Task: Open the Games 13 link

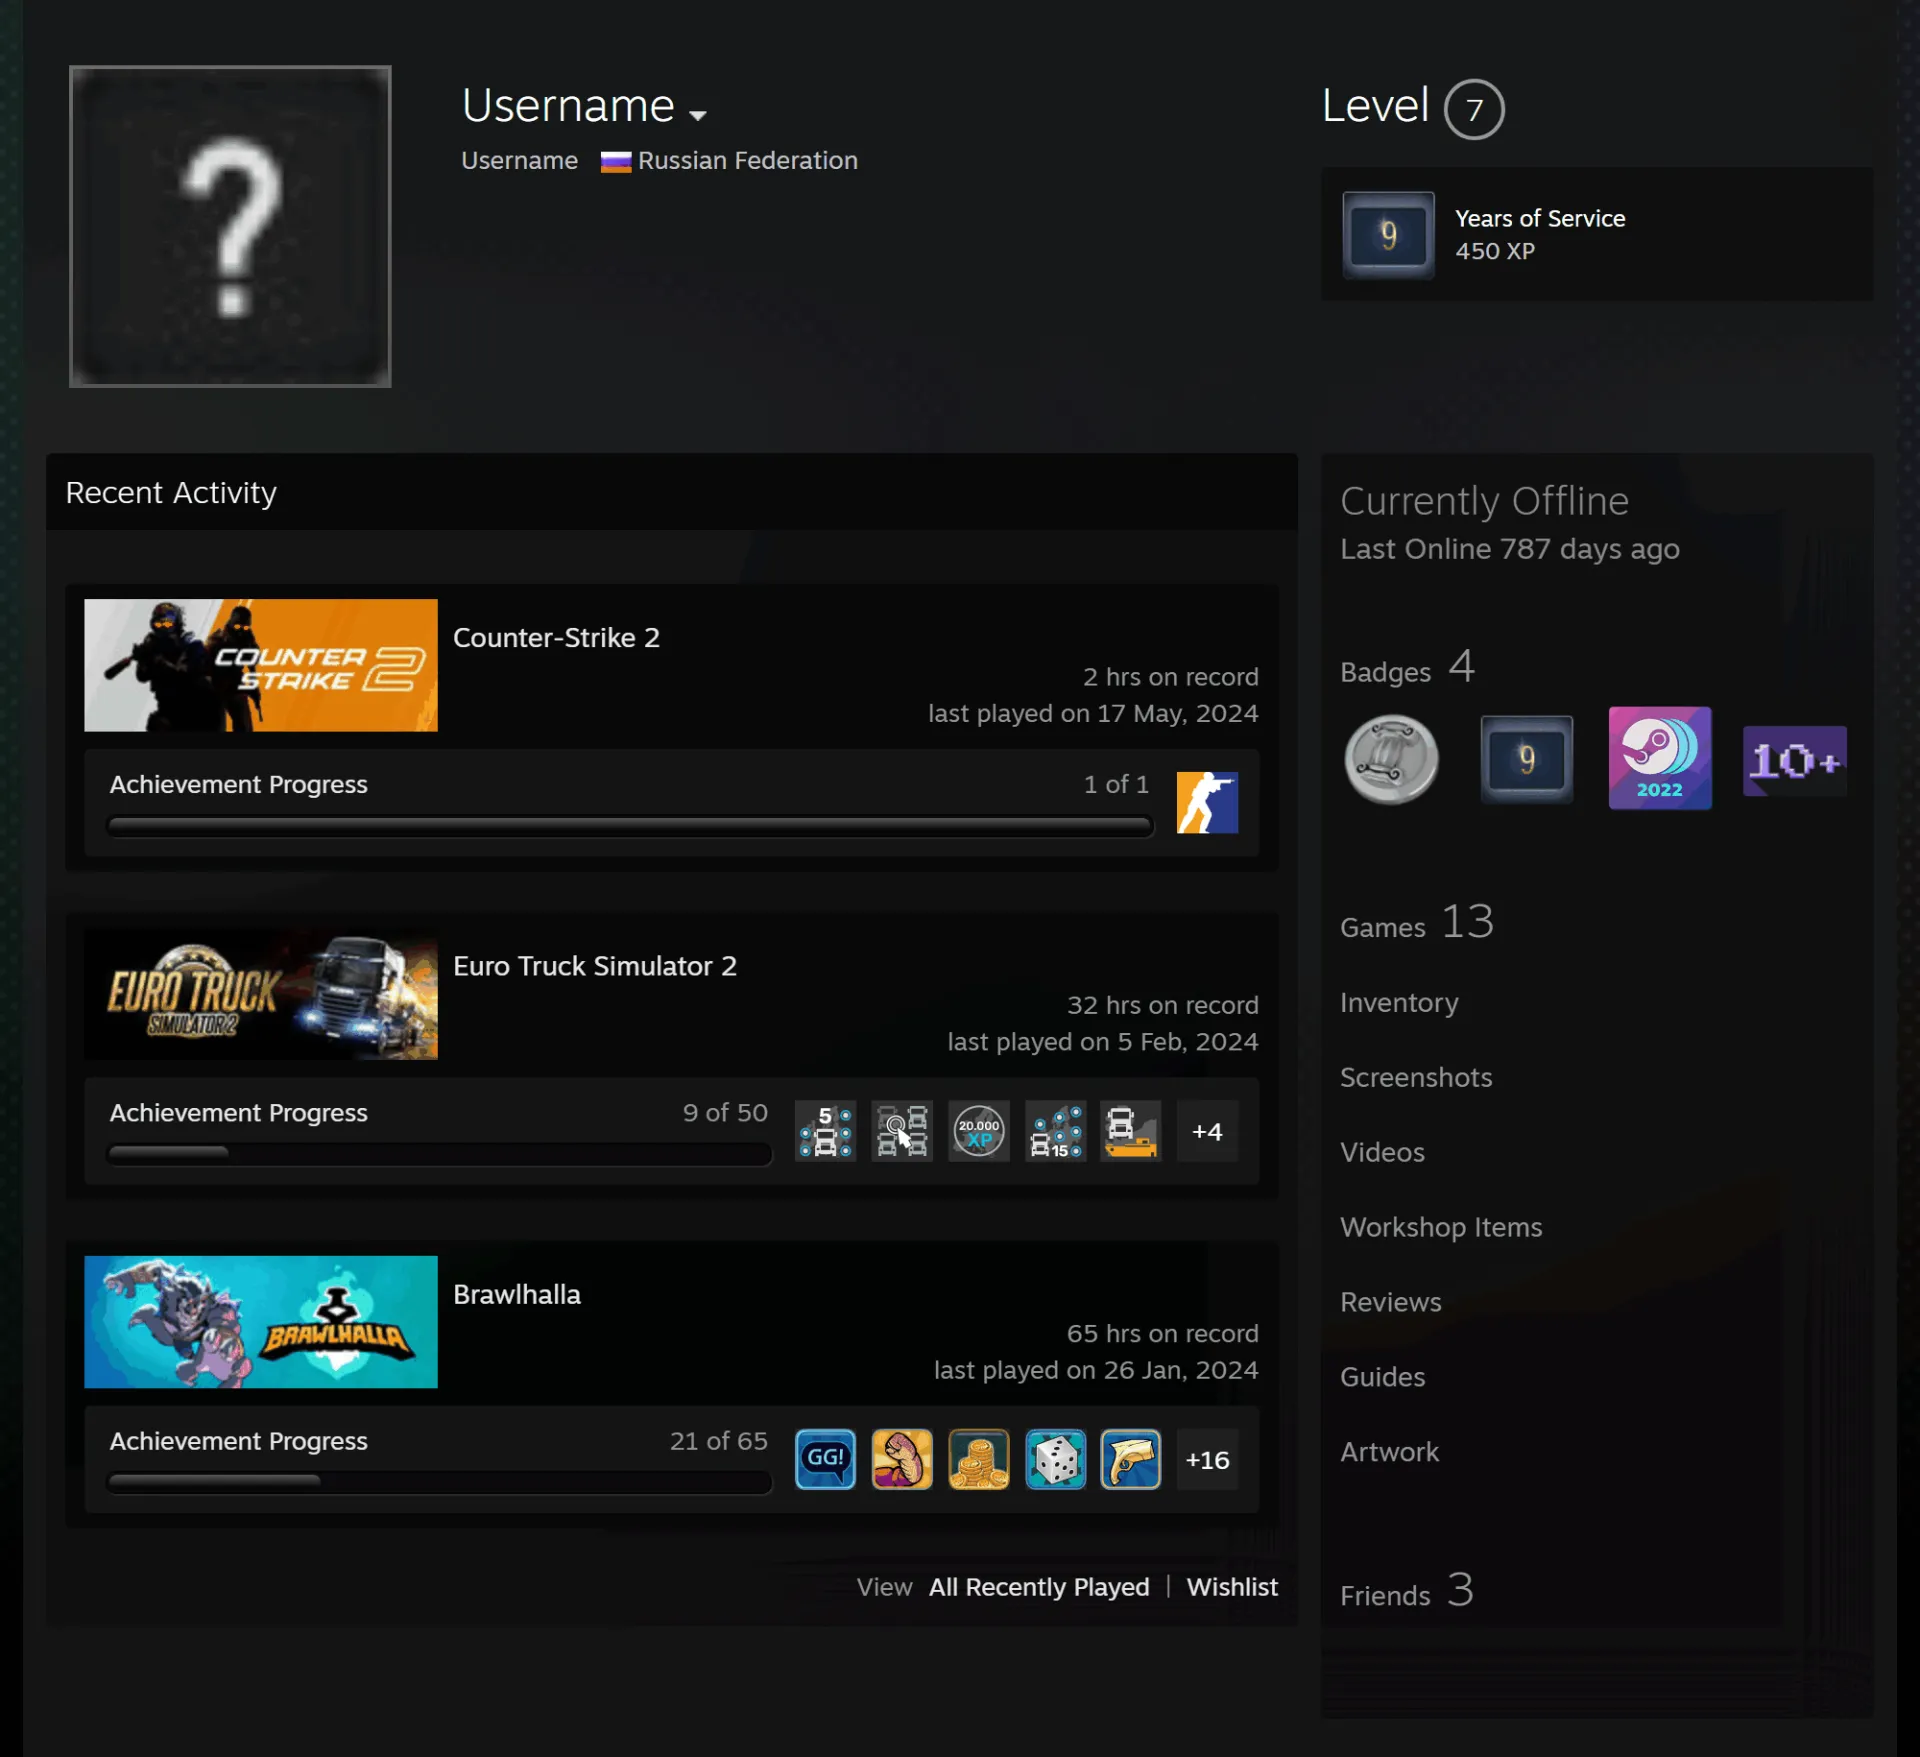Action: click(x=1417, y=922)
